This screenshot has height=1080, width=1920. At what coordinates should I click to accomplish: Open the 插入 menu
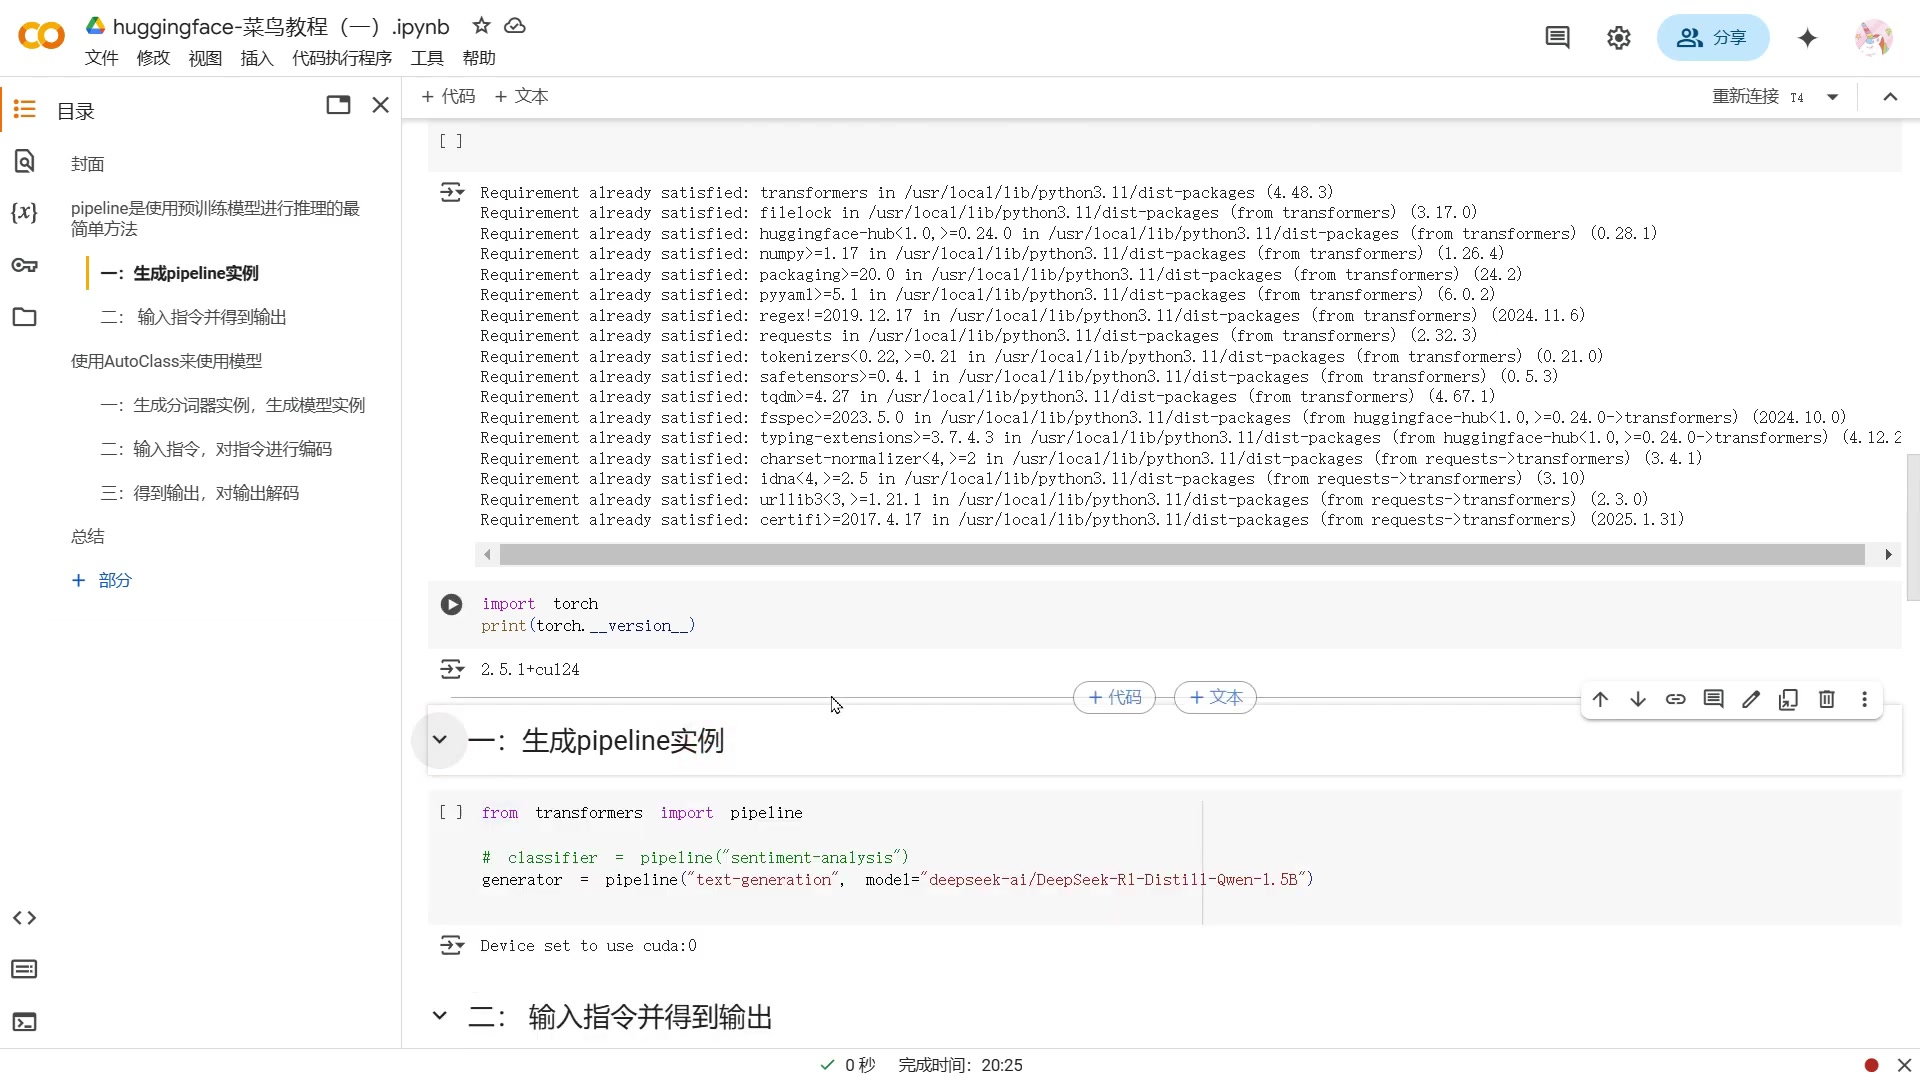[257, 58]
